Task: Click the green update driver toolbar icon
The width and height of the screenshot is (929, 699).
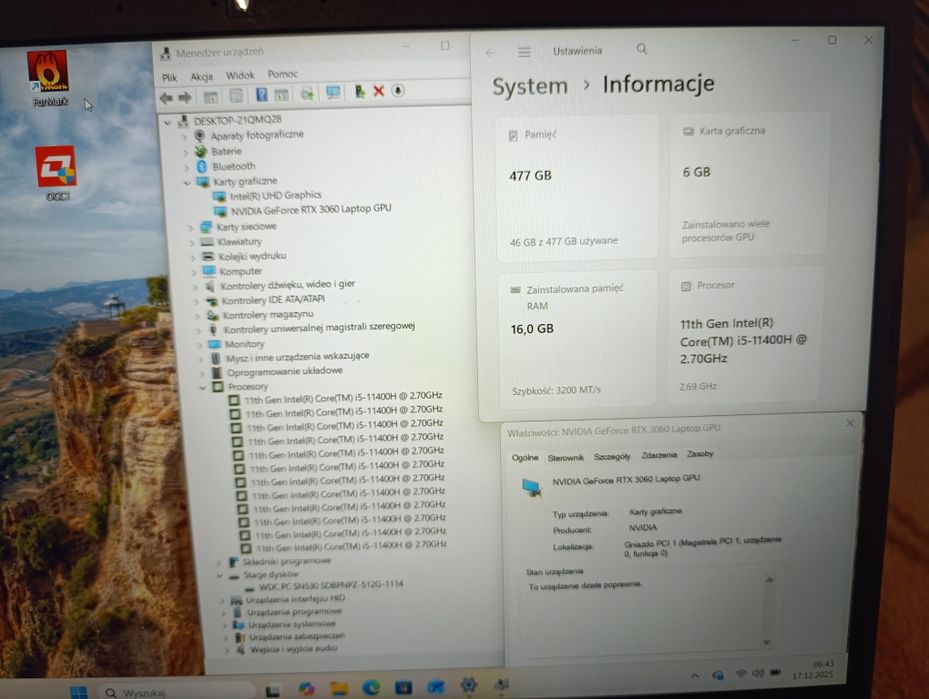Action: pyautogui.click(x=359, y=91)
